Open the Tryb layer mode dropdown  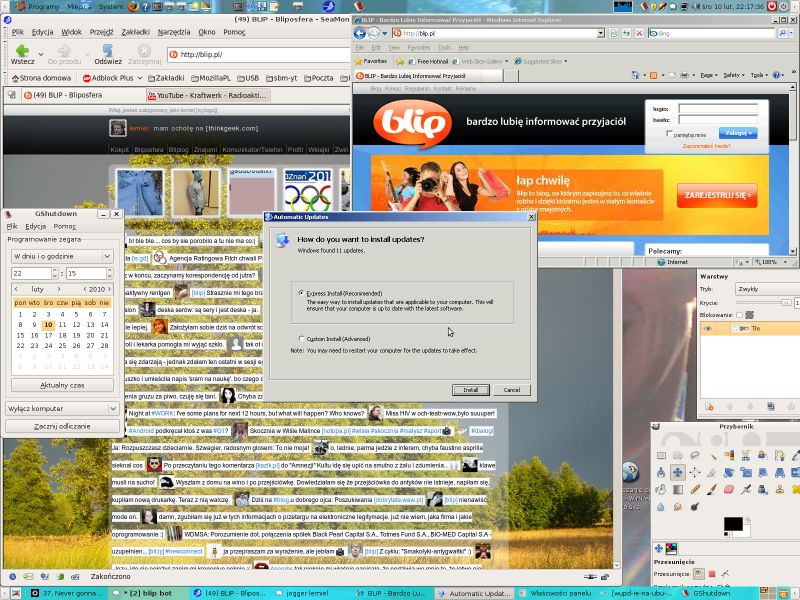[767, 289]
